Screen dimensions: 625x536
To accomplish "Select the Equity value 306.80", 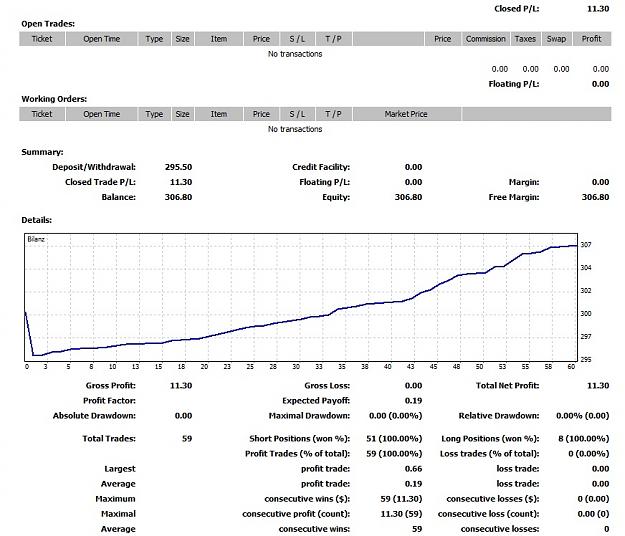I will coord(408,197).
